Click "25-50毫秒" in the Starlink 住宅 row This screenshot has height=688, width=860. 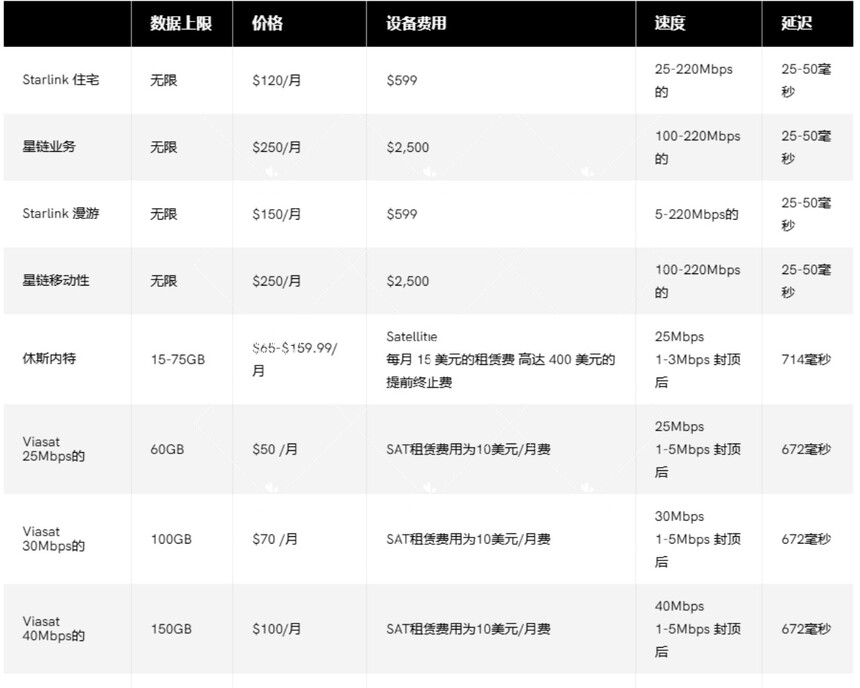pos(806,81)
